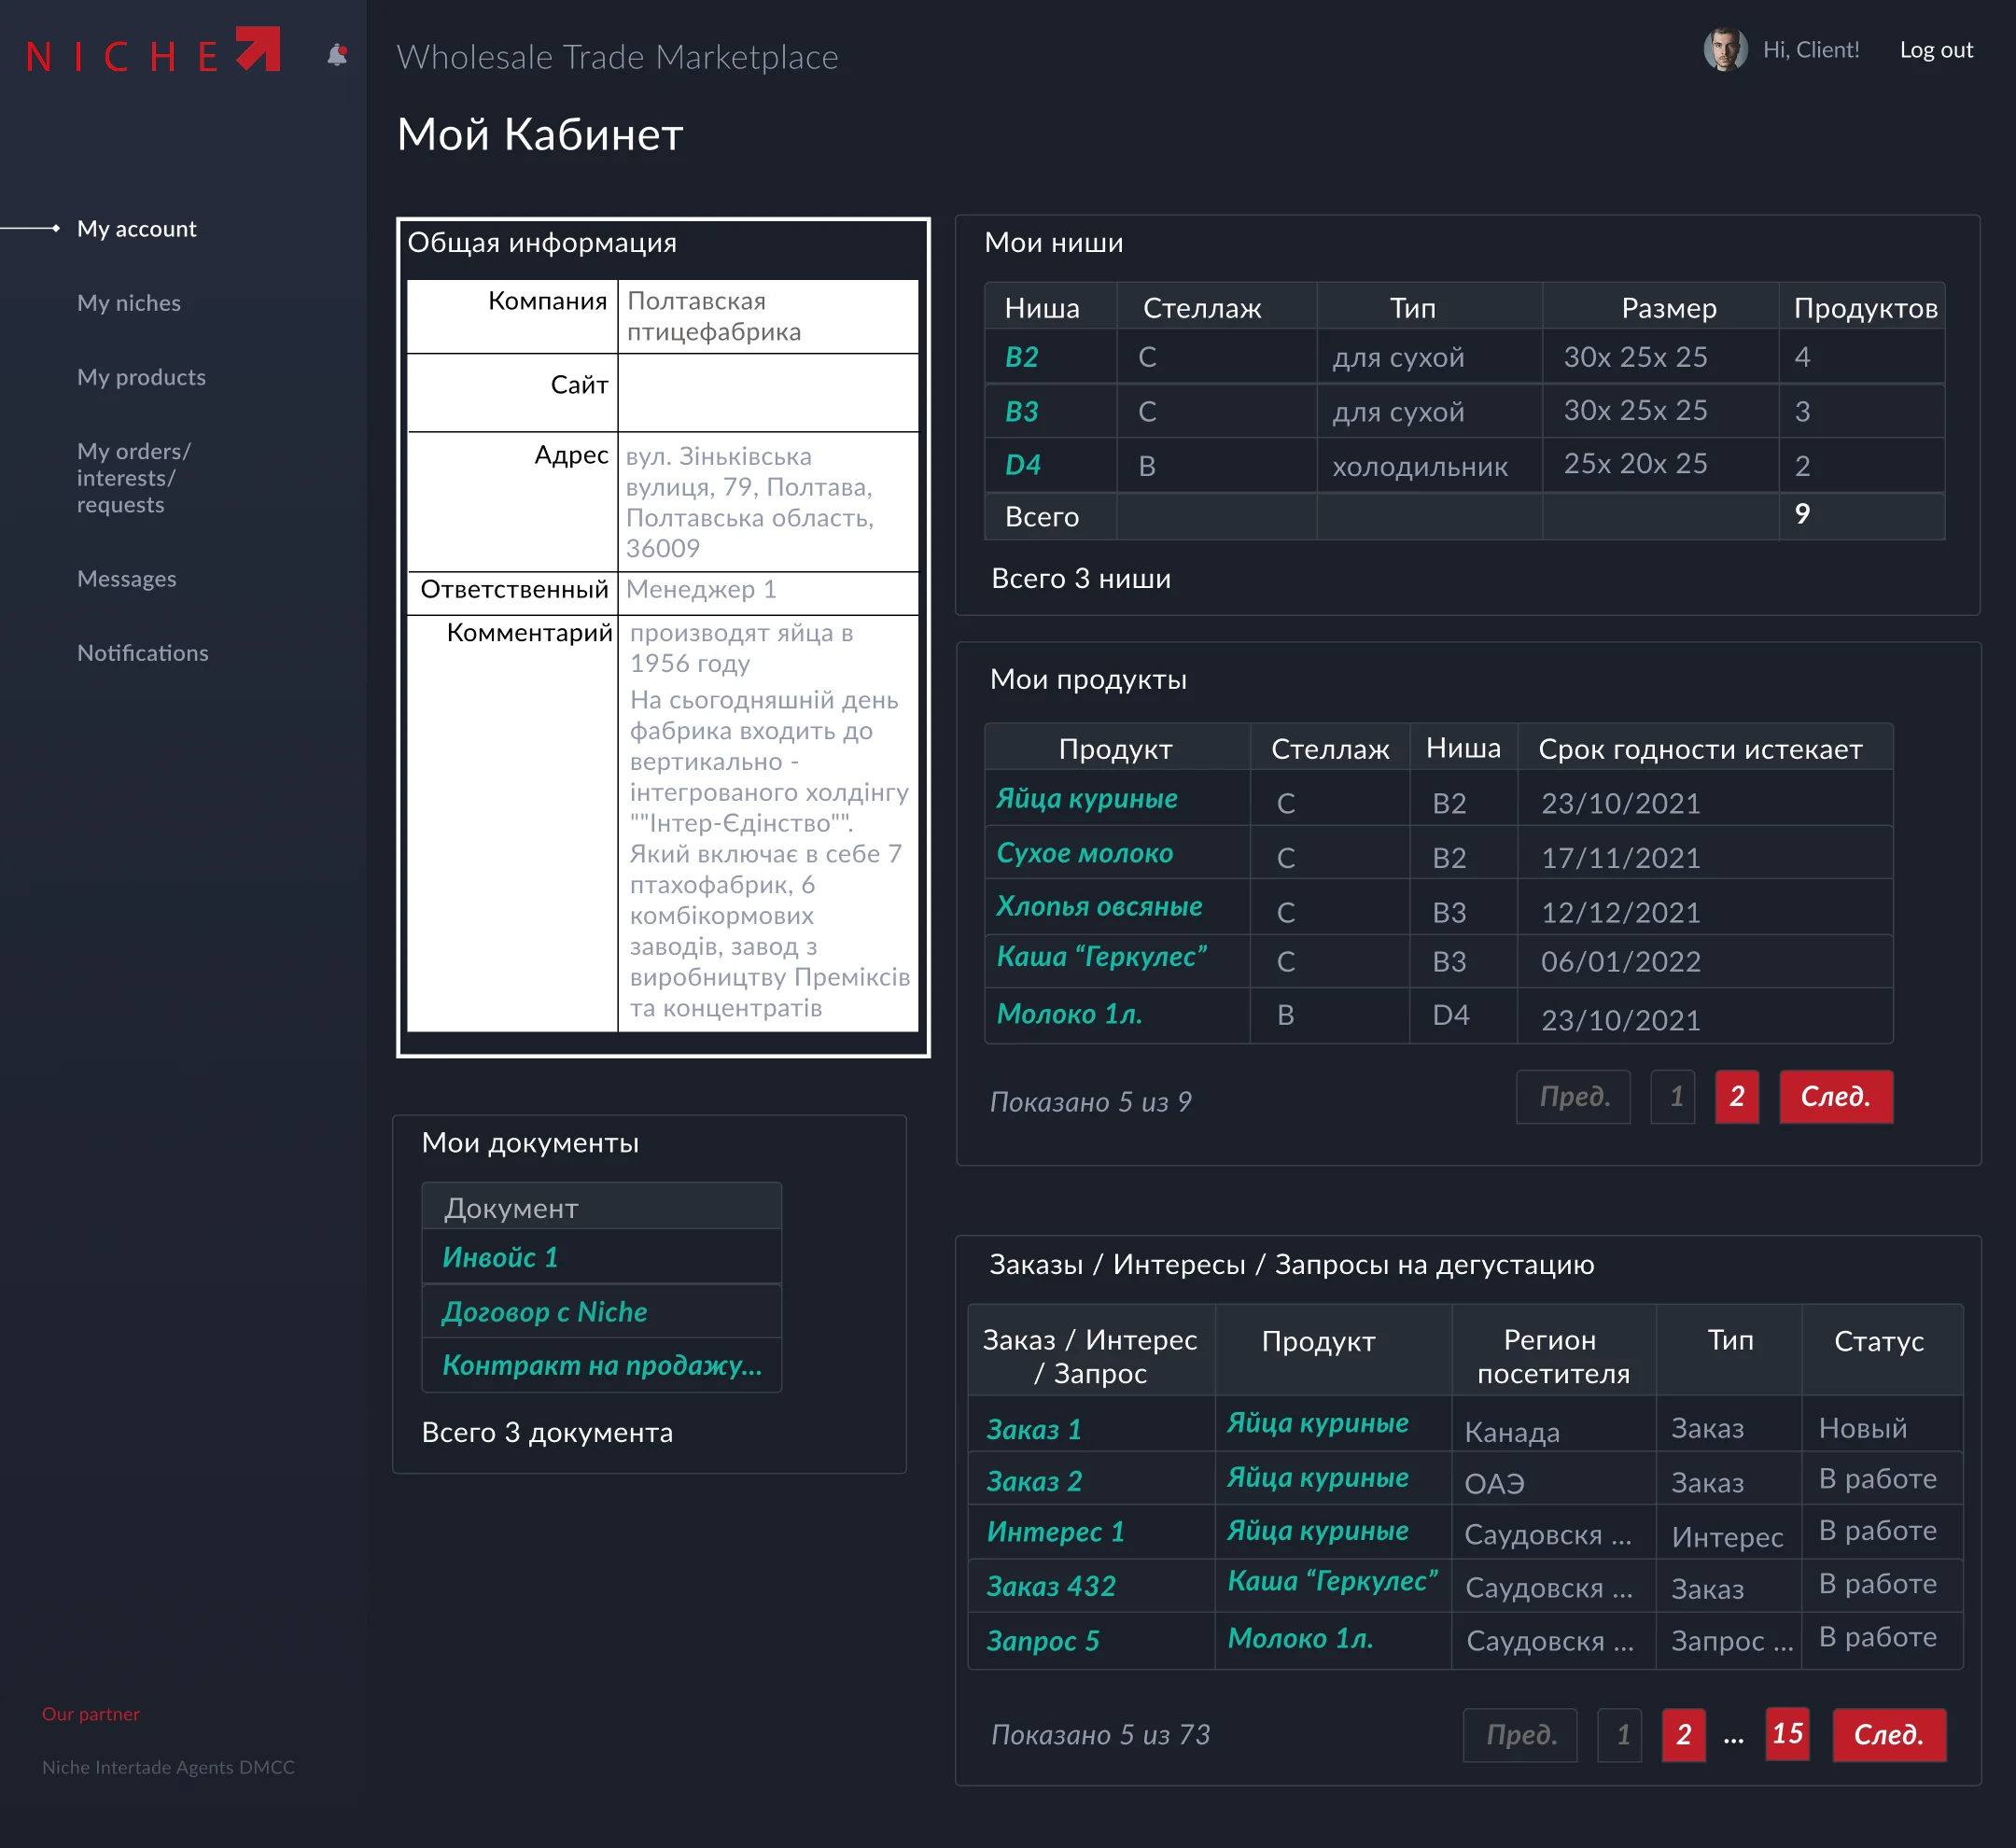
Task: Open Messages from the sidebar
Action: [x=126, y=579]
